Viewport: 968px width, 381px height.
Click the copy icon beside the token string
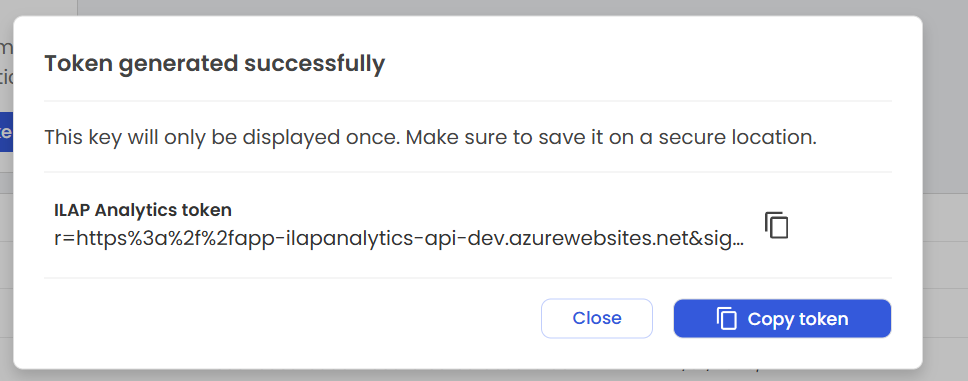coord(777,225)
